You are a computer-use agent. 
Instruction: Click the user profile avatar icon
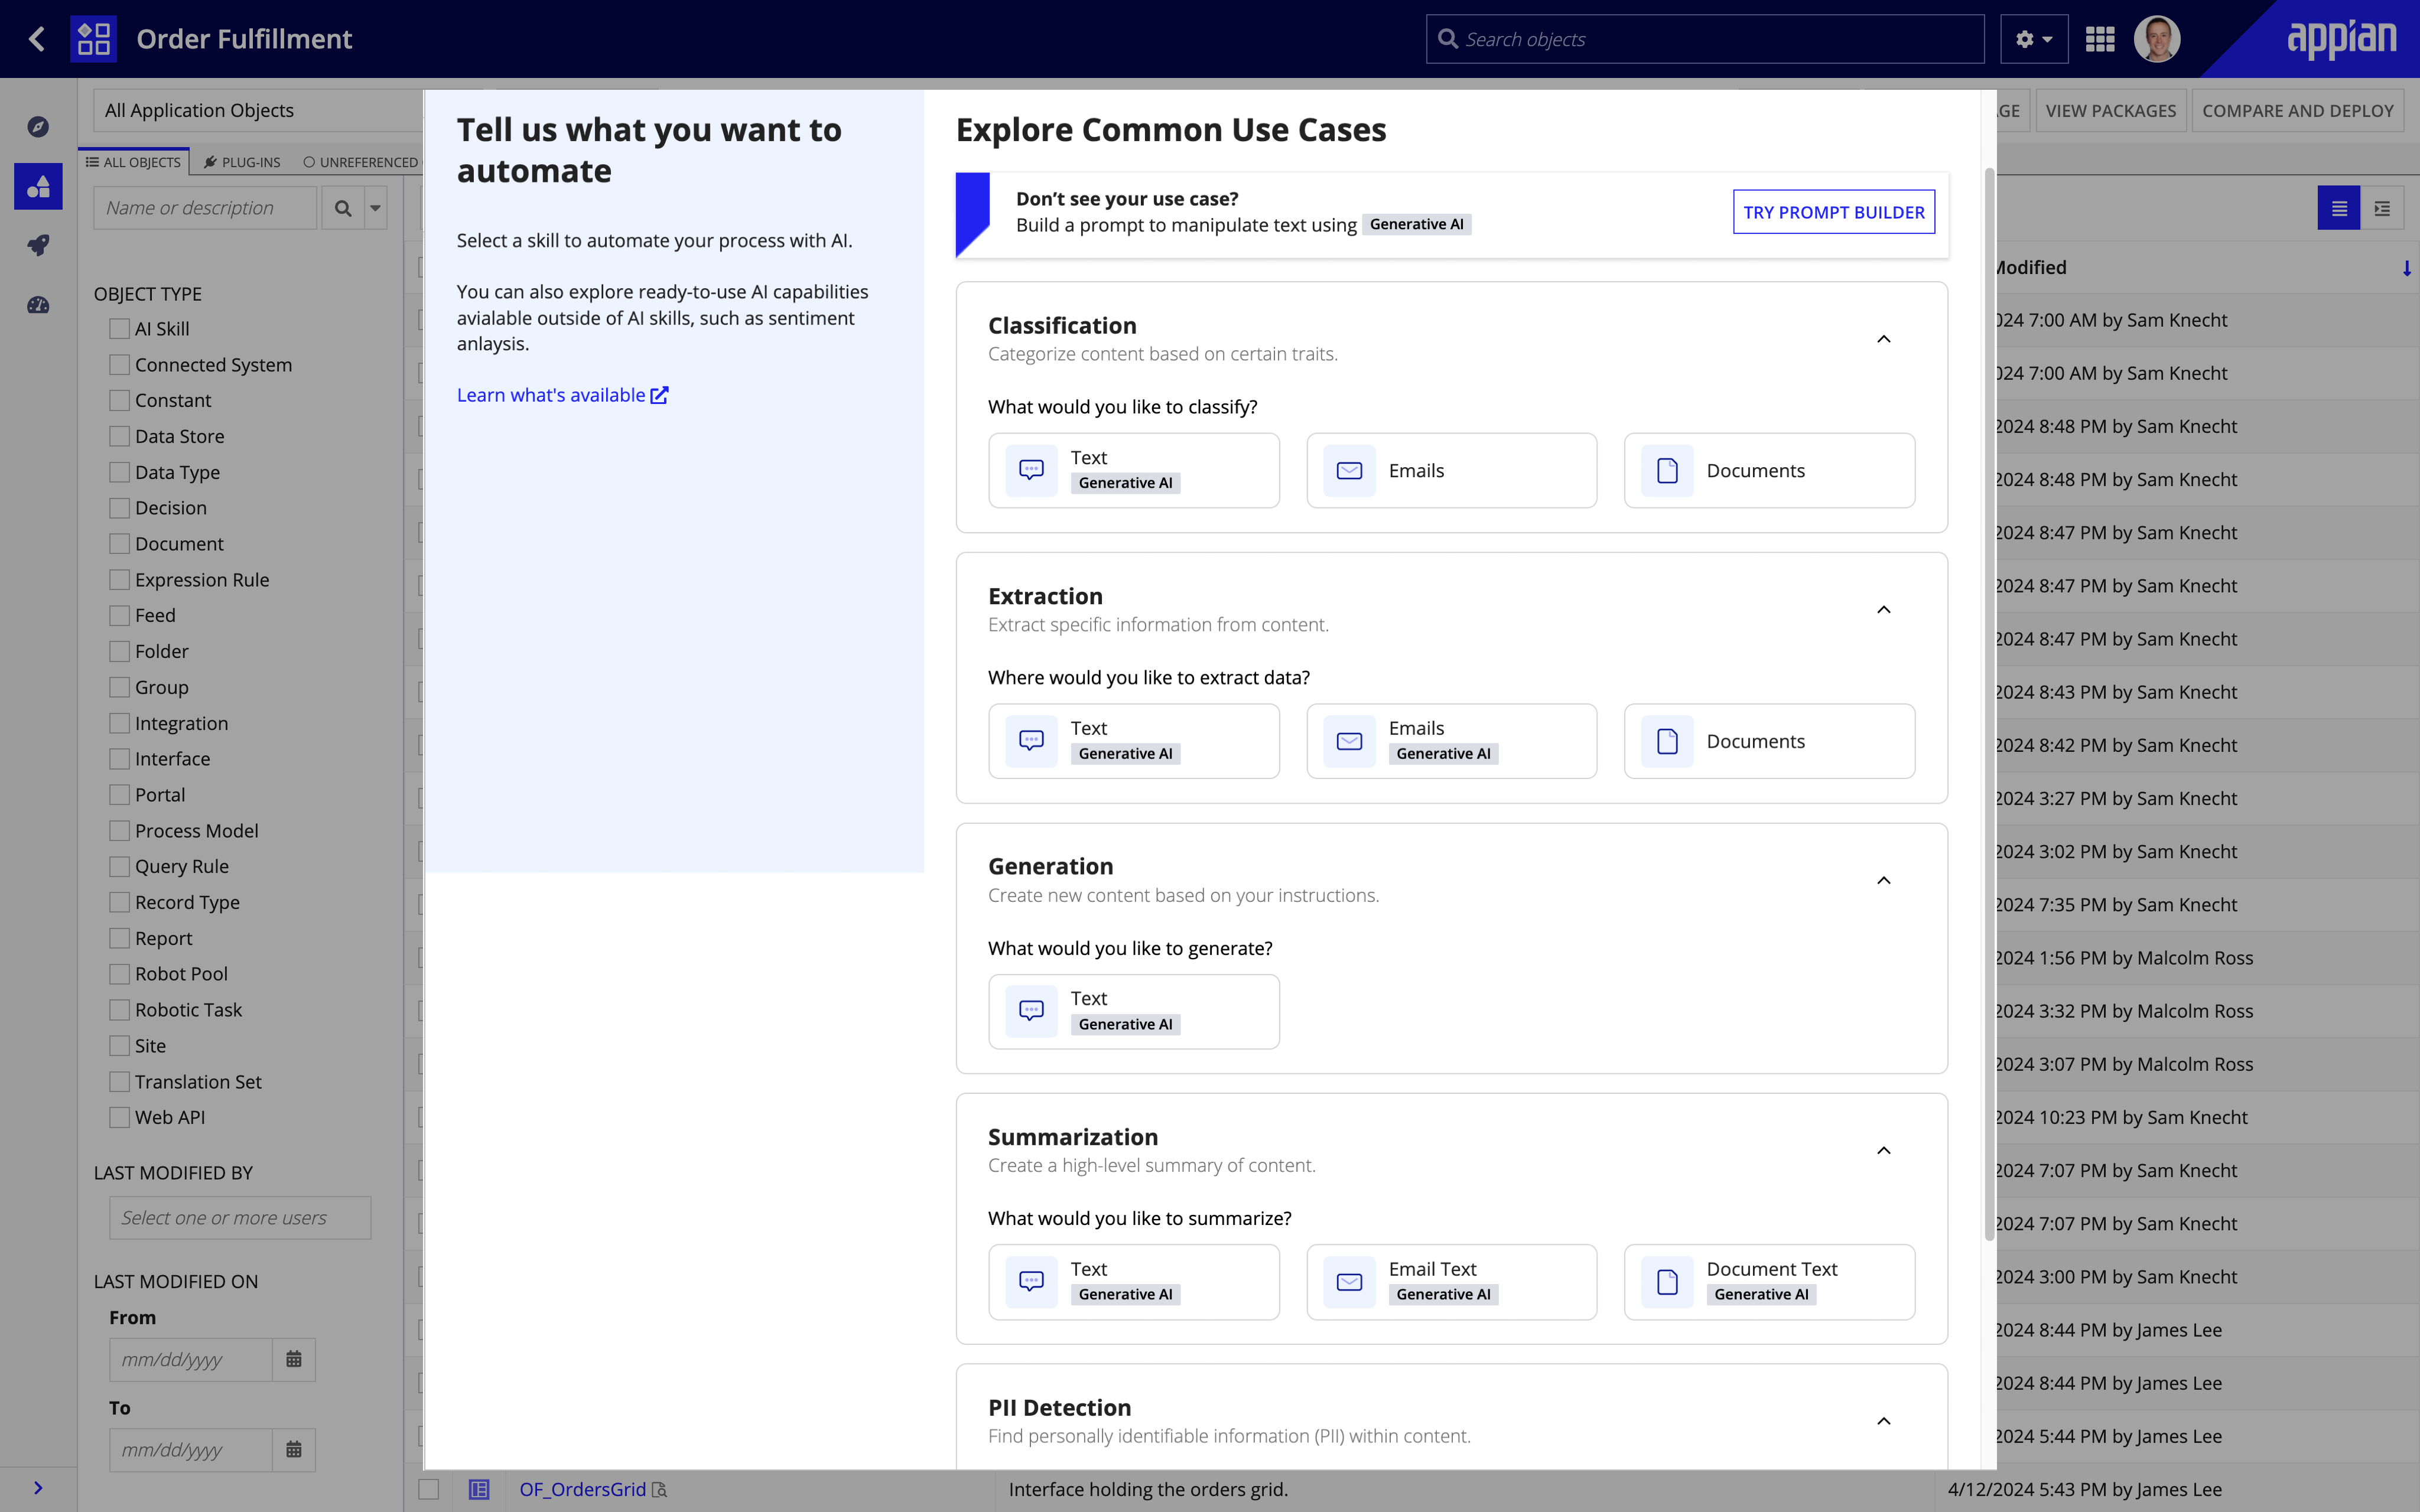[2157, 38]
